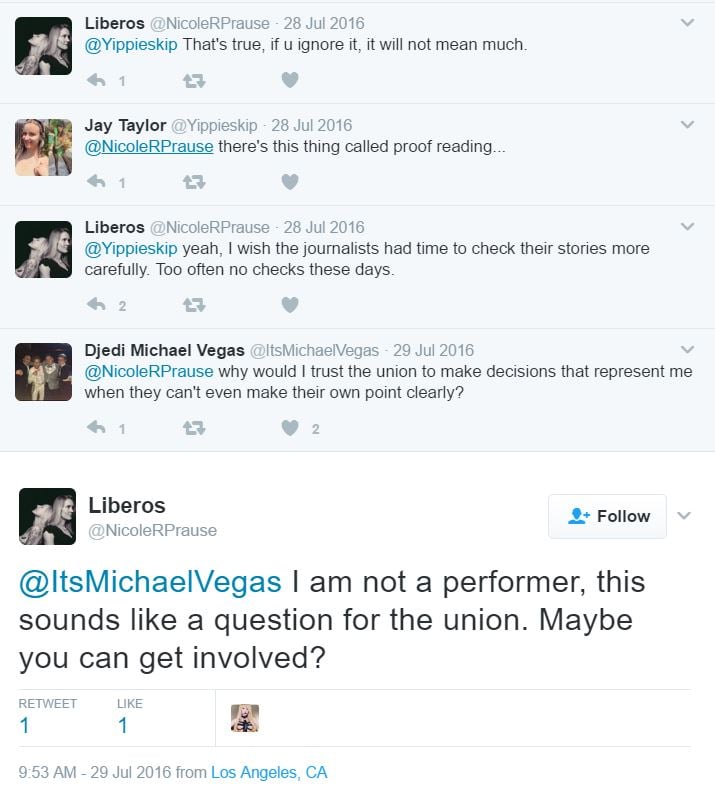
Task: Open Jay Taylor's profile picture
Action: [44, 148]
